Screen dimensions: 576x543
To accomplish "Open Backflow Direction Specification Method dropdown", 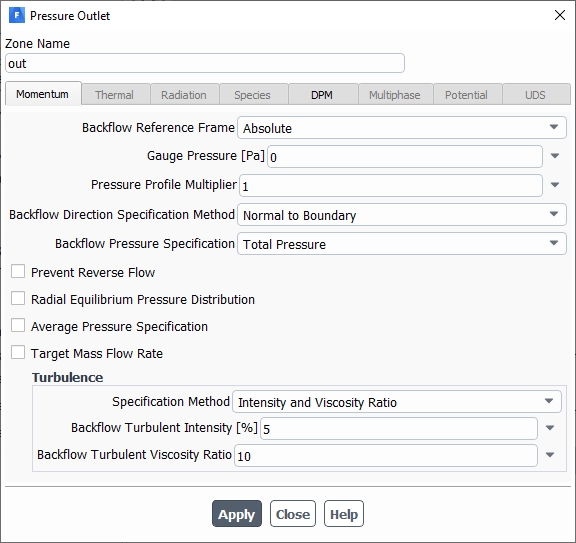I will pyautogui.click(x=402, y=215).
